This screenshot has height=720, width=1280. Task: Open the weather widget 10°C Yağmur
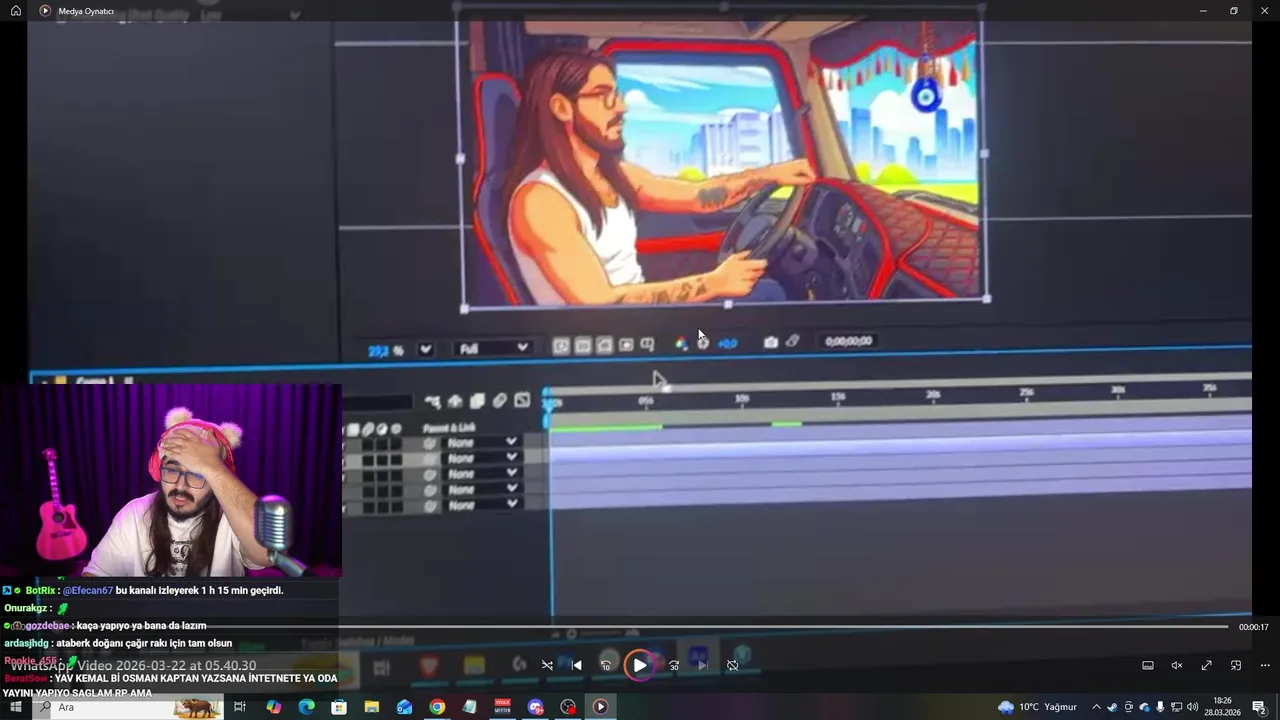pos(1037,707)
